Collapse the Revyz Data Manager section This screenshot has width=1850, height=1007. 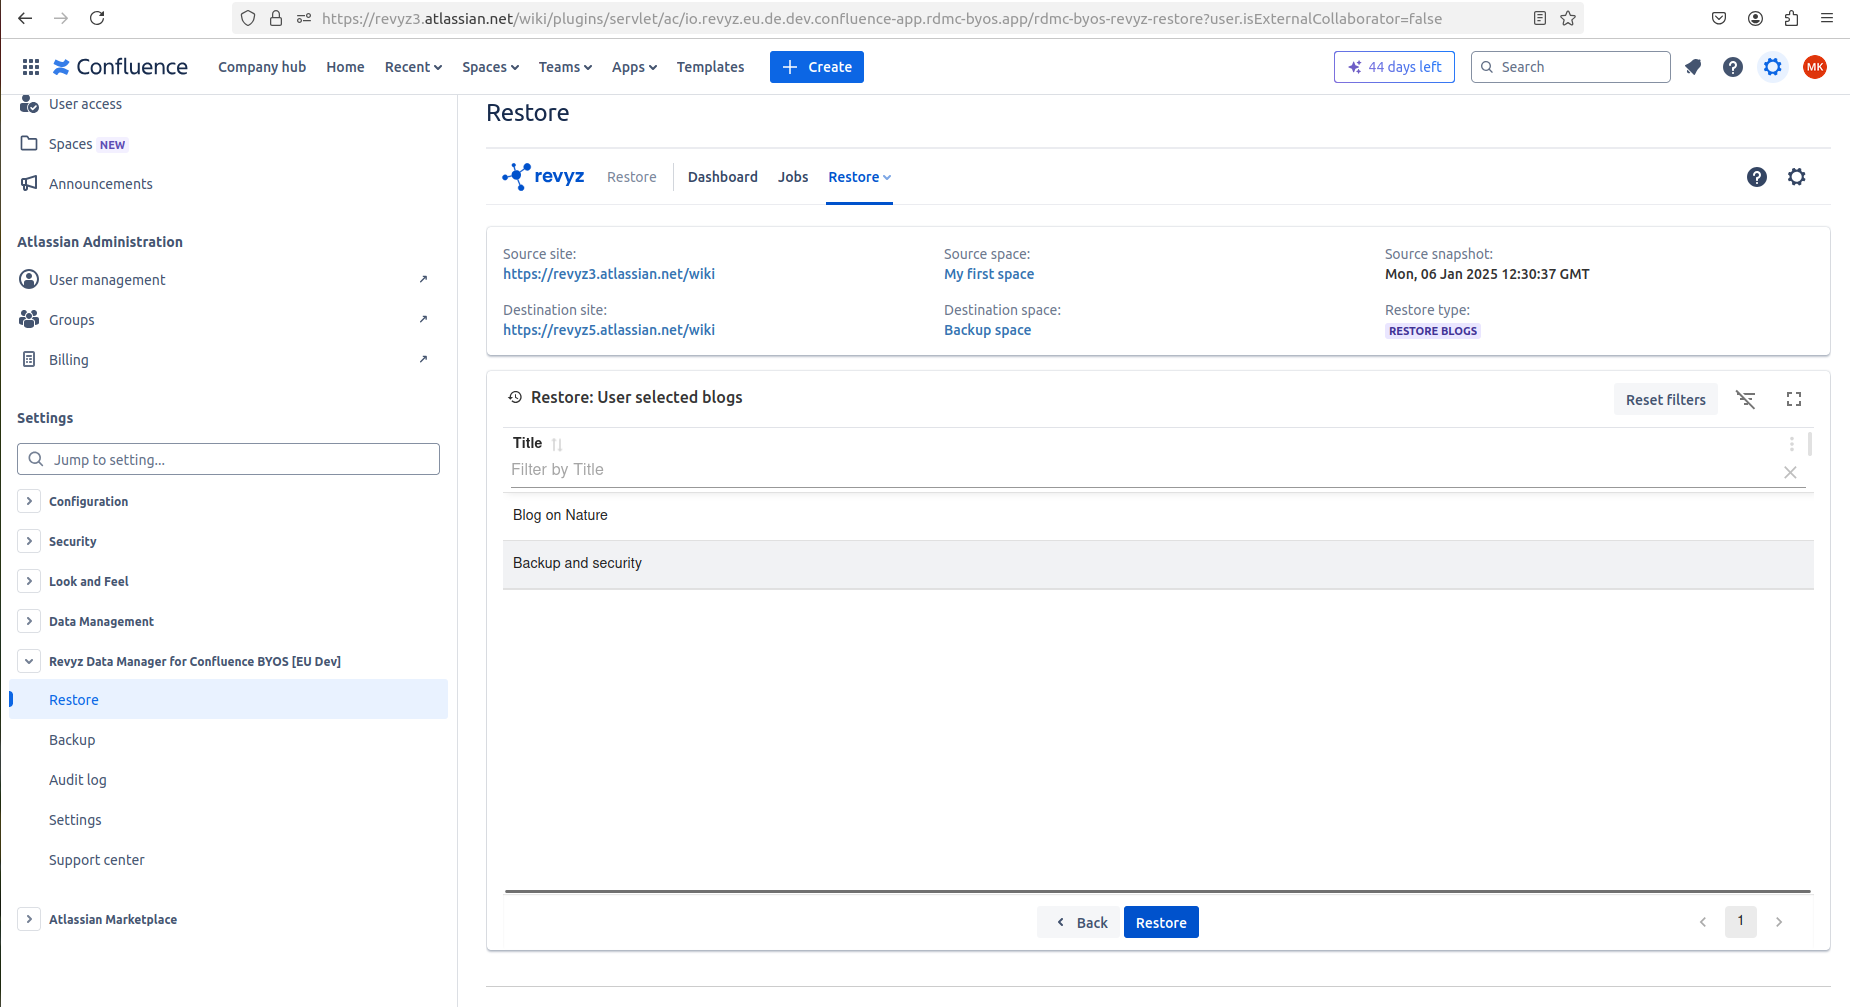click(x=29, y=661)
